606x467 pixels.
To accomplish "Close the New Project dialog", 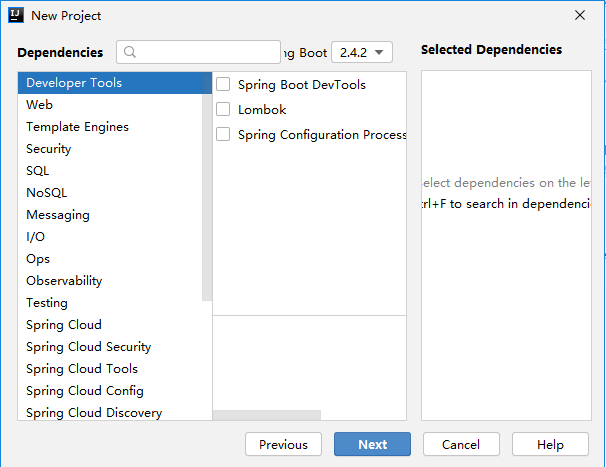I will click(x=580, y=16).
